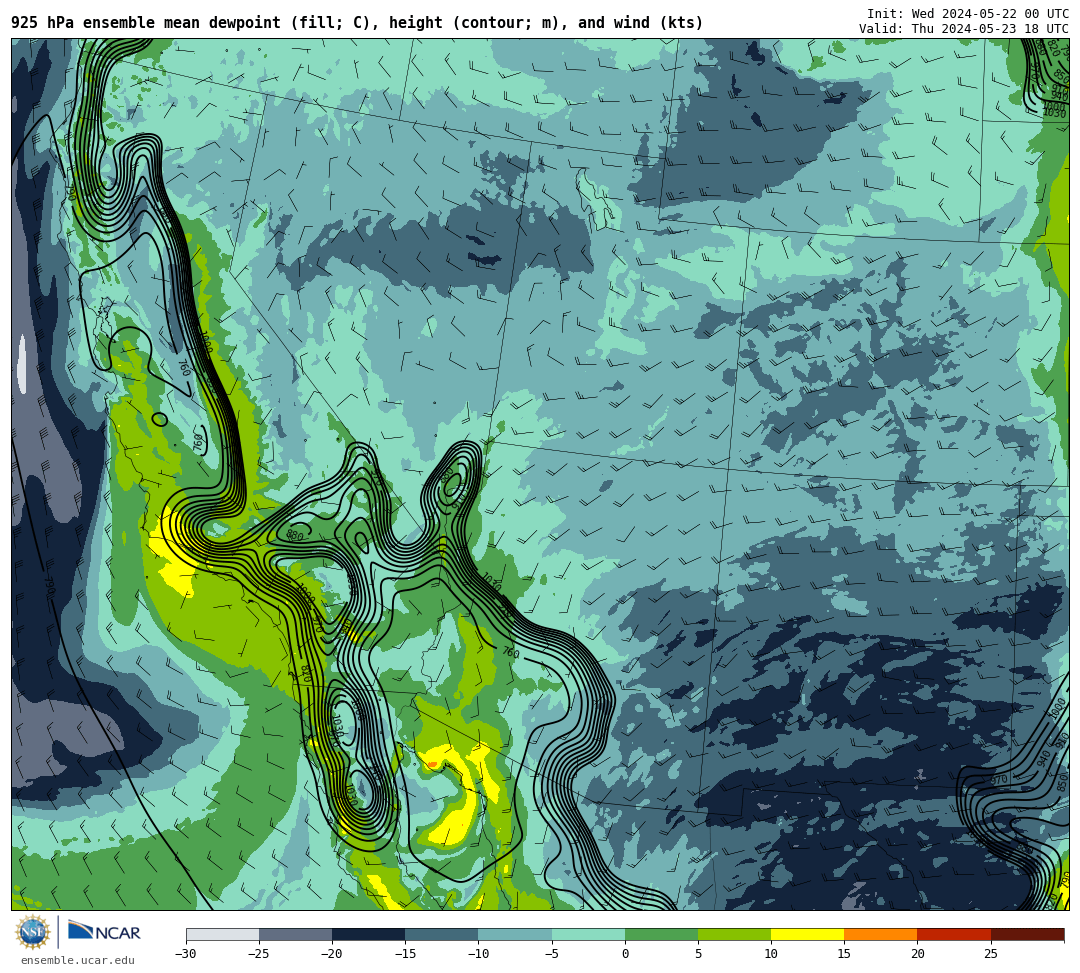1080x973 pixels.
Task: Click the -20 colorbar tick label
Action: (332, 954)
